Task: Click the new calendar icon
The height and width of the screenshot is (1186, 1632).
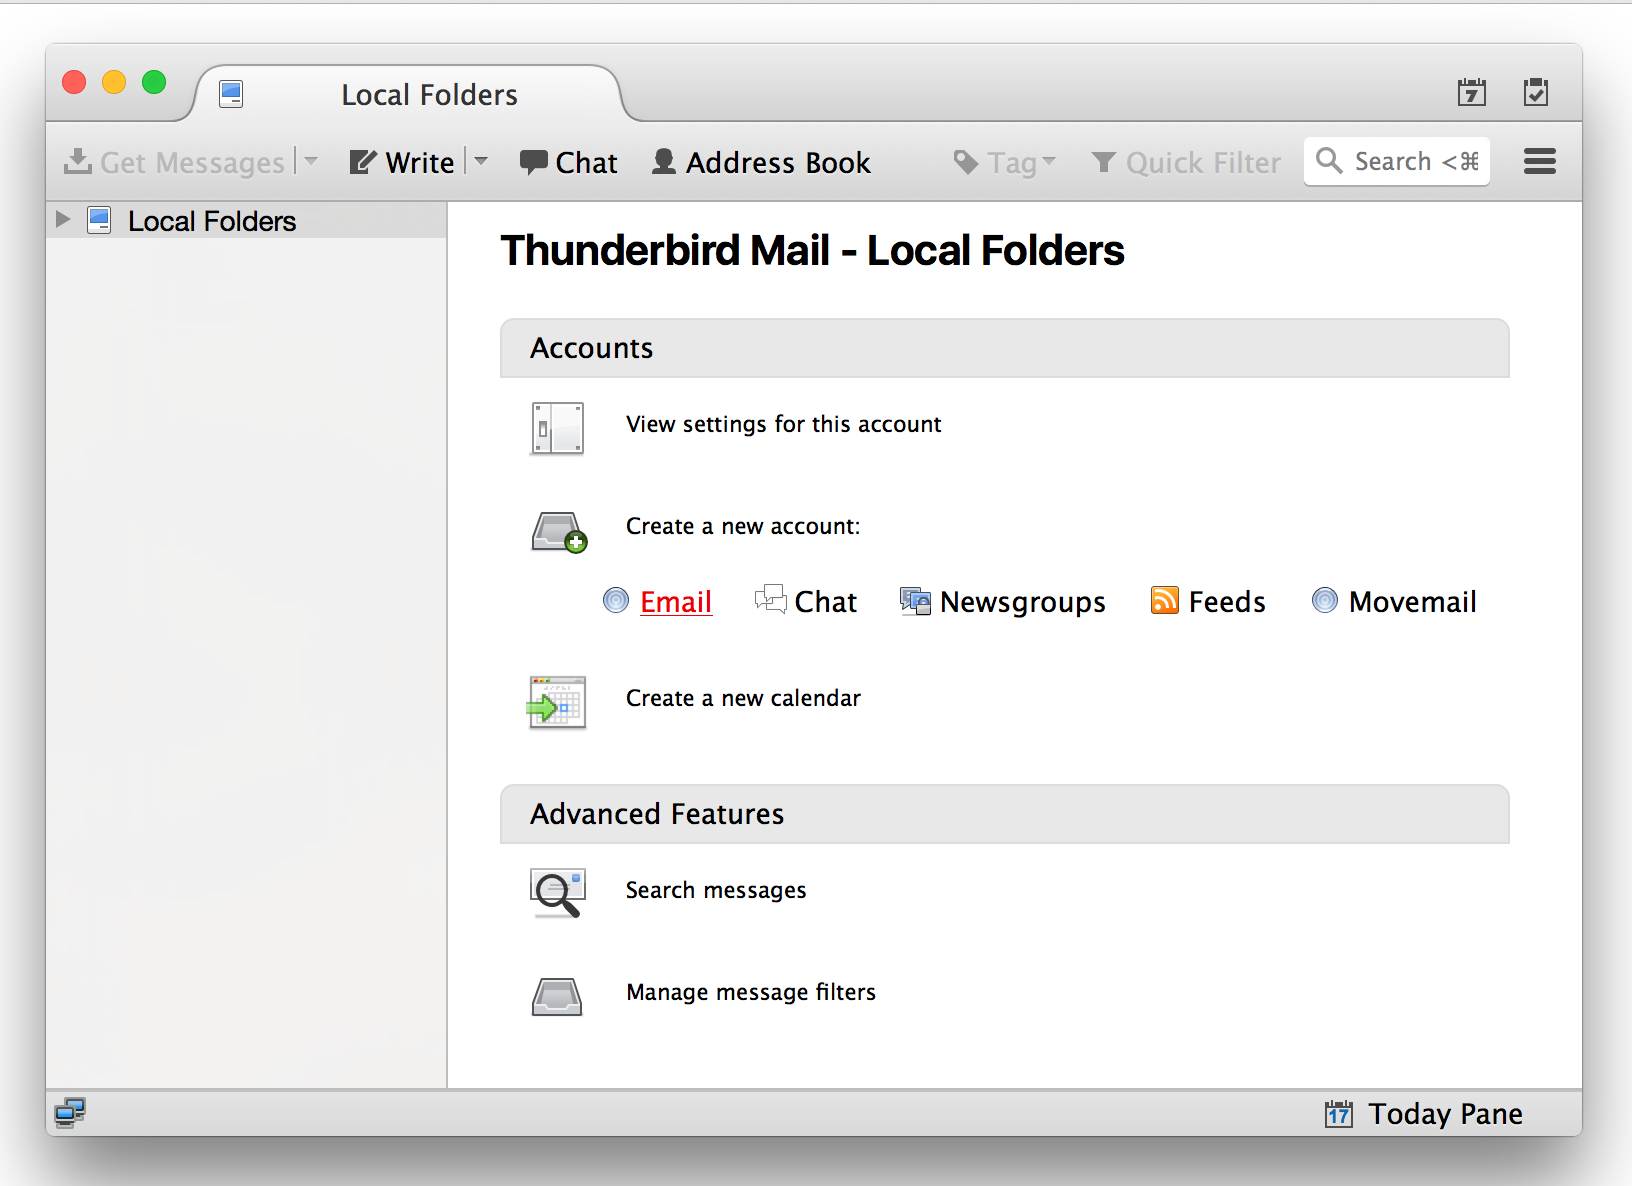Action: point(556,703)
